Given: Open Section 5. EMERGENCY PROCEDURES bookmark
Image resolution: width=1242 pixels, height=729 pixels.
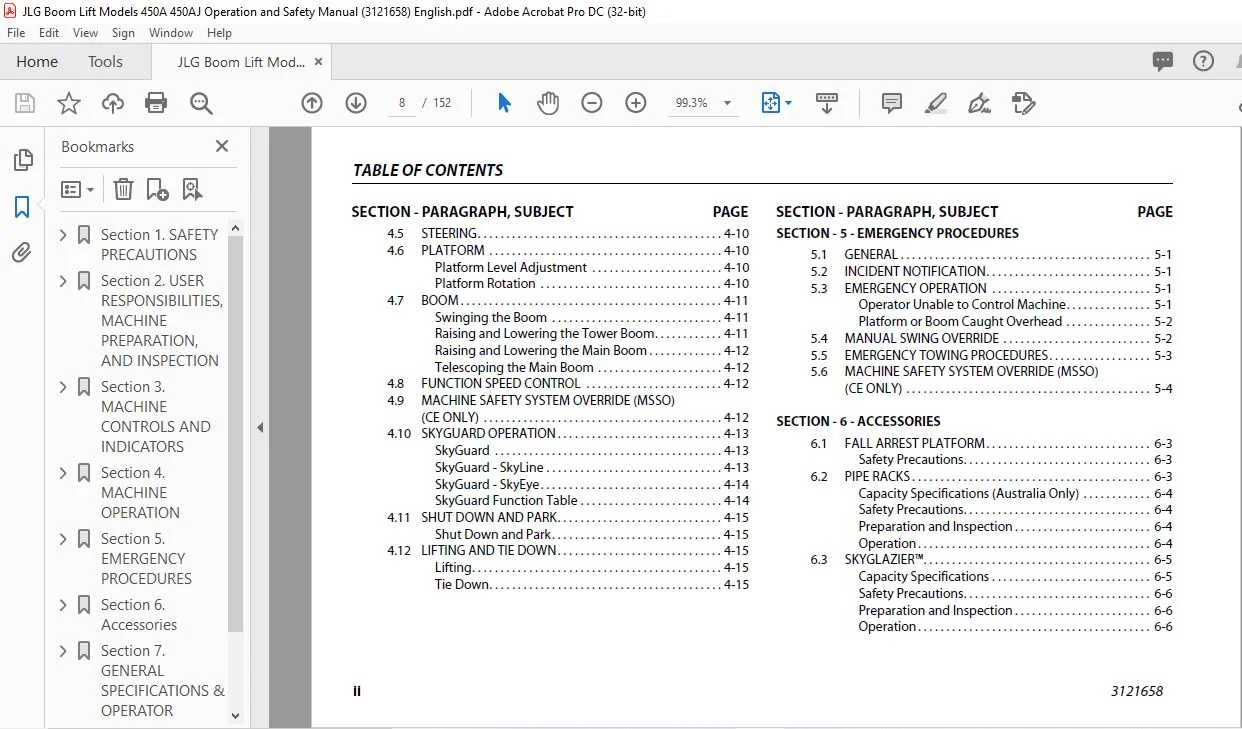Looking at the screenshot, I should pos(146,559).
